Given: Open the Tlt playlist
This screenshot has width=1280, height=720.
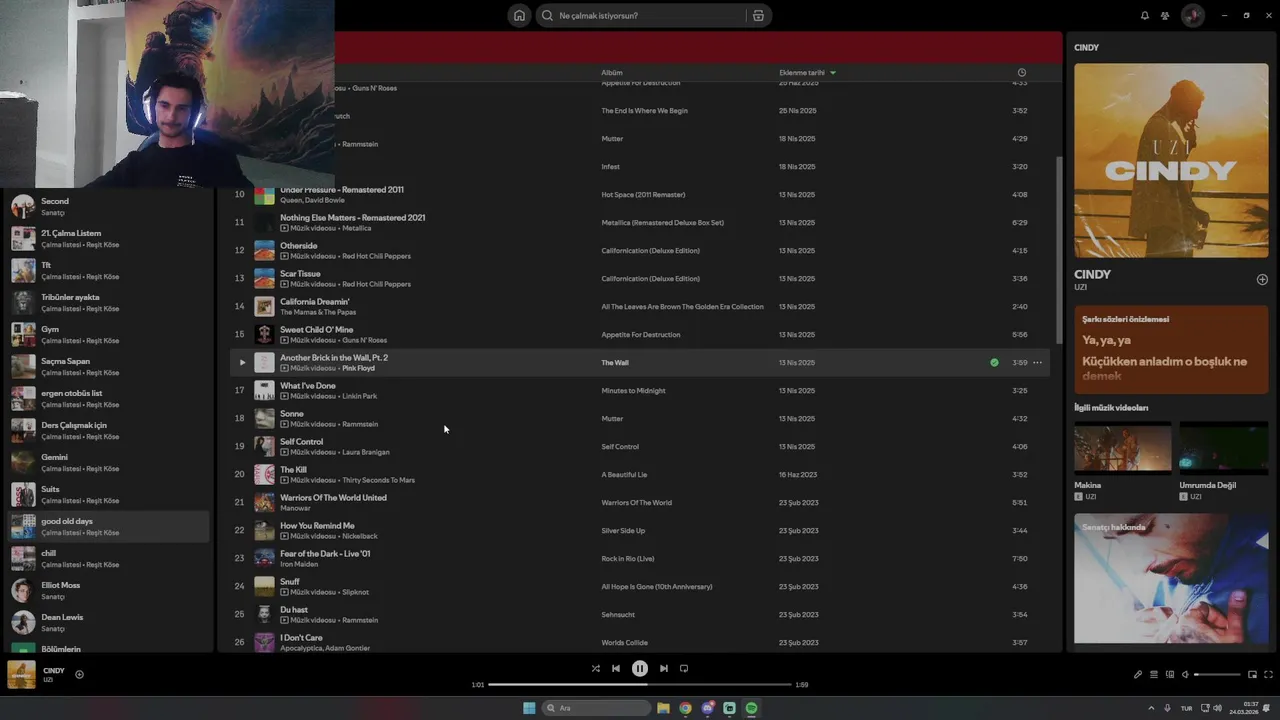Looking at the screenshot, I should coord(108,271).
